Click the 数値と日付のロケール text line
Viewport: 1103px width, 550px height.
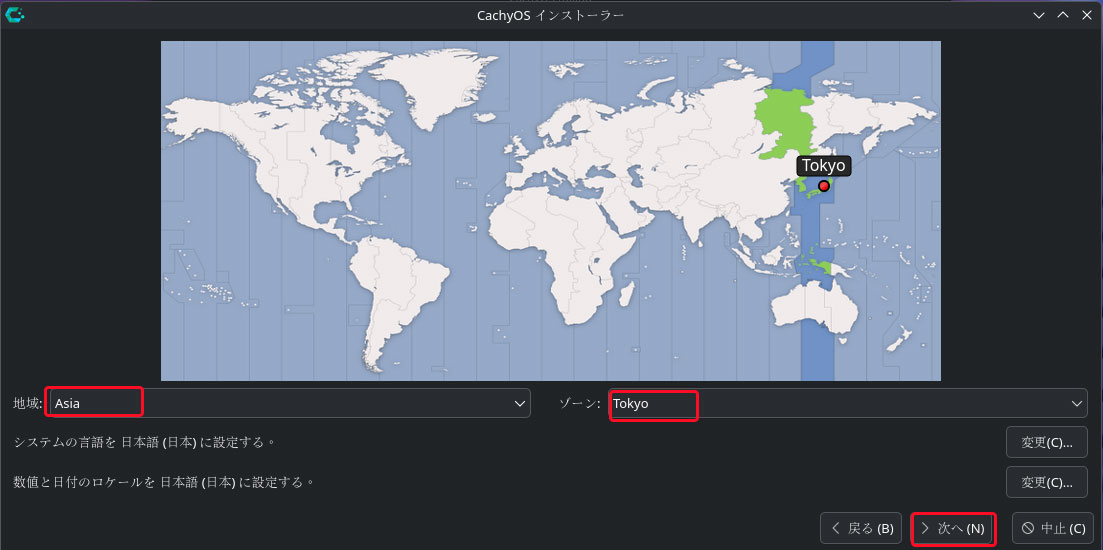coord(163,482)
